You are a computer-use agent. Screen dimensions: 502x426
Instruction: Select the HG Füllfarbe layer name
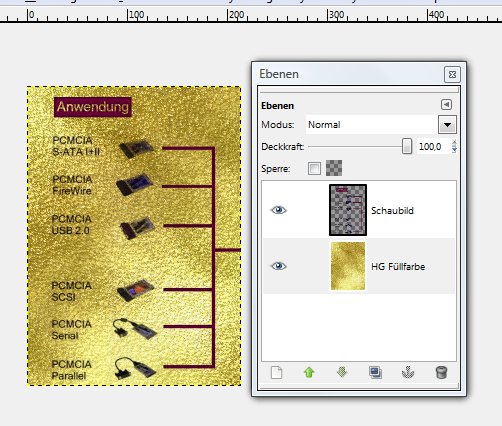pyautogui.click(x=398, y=267)
